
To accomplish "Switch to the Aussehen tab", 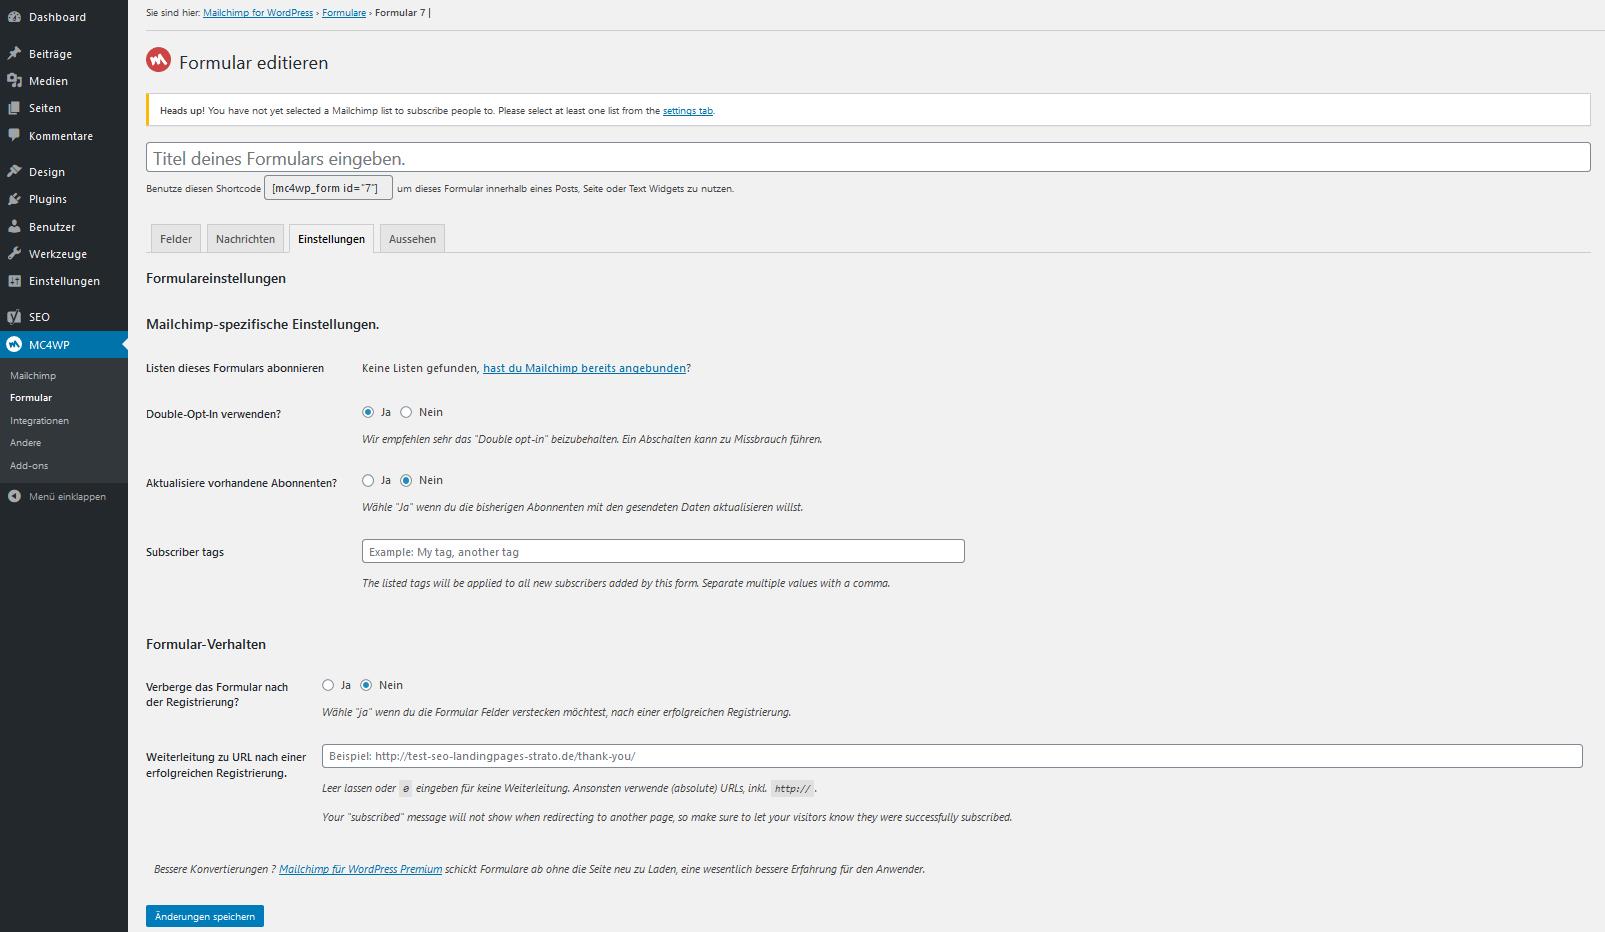I will [x=412, y=238].
